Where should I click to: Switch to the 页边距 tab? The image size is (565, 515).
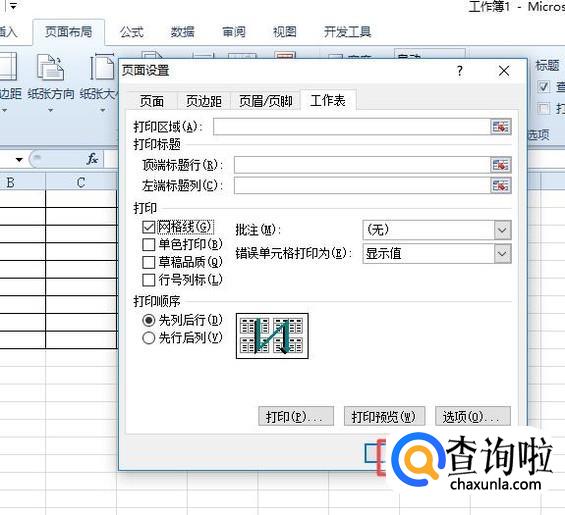pos(204,101)
